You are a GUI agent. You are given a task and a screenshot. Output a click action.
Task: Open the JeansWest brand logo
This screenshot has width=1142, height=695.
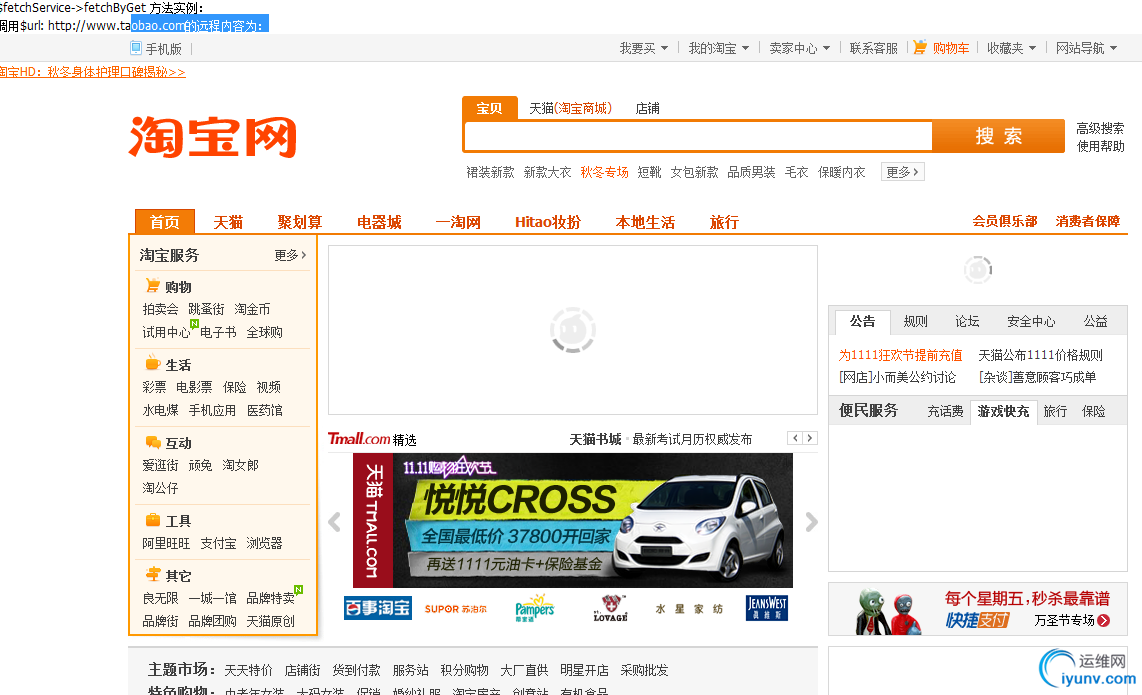click(x=766, y=608)
